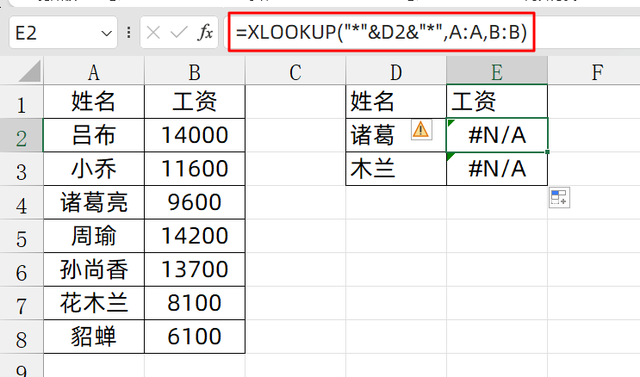The image size is (640, 377).
Task: Expand the Name Box dropdown arrow
Action: (x=107, y=33)
